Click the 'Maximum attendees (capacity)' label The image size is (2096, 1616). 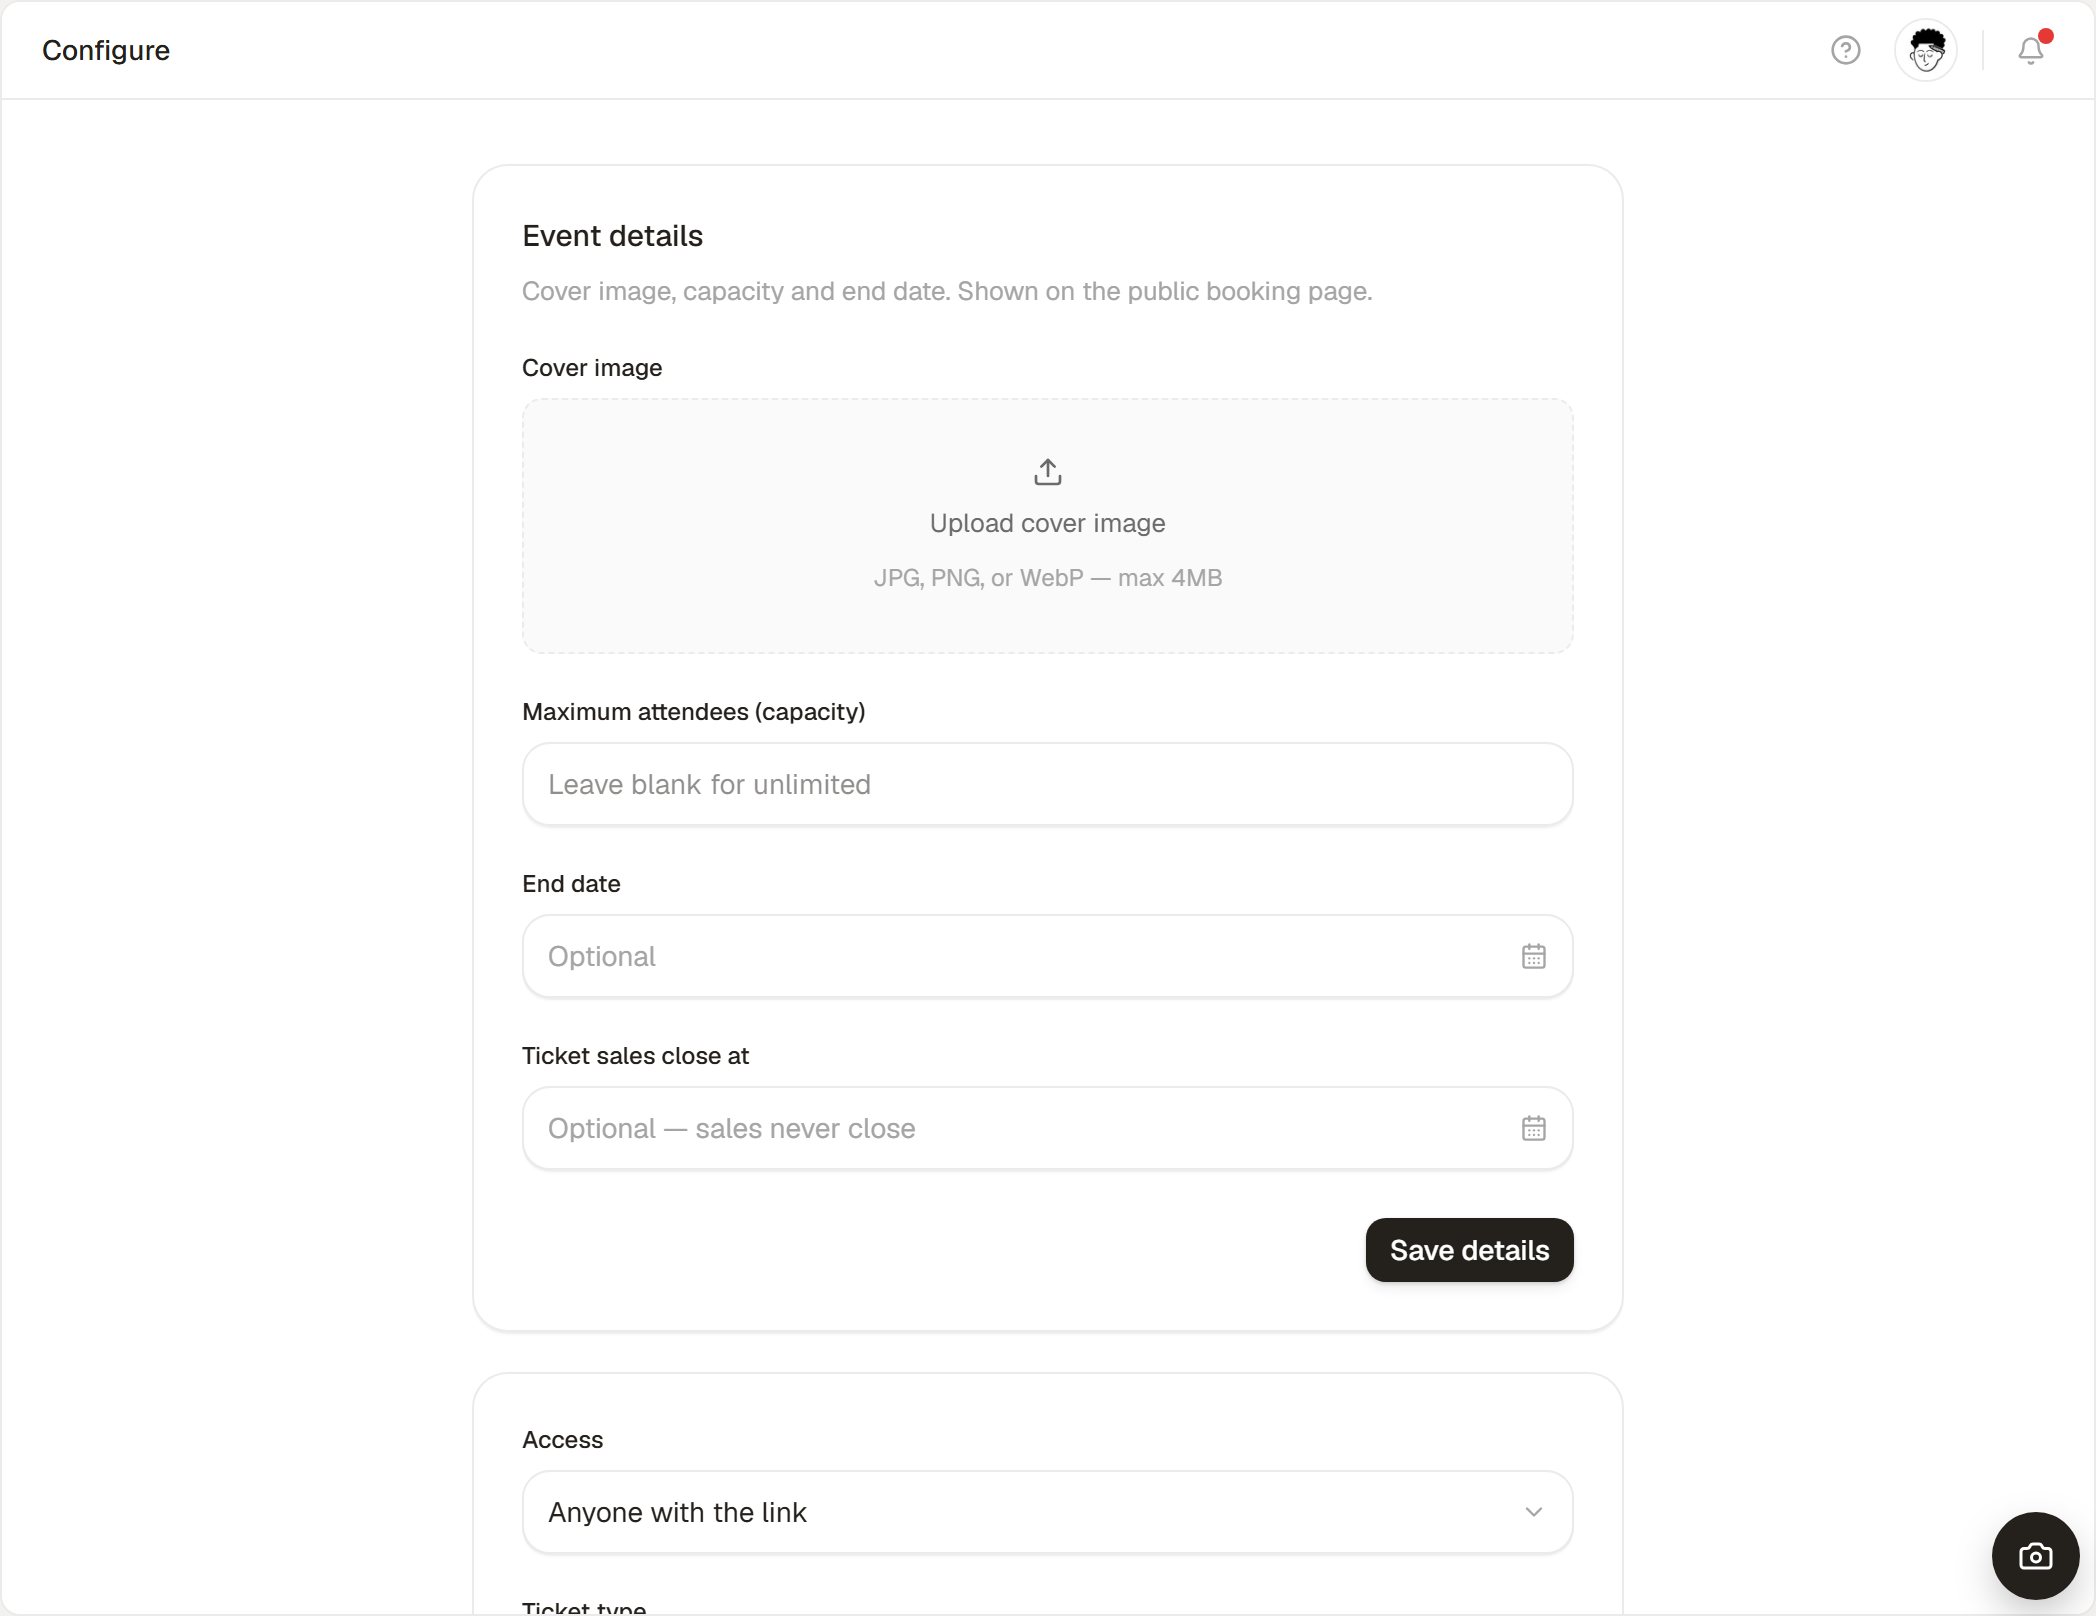(693, 712)
